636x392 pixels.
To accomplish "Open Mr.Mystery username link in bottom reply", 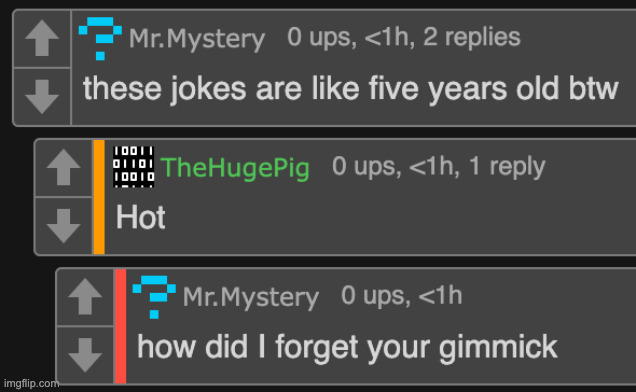I will click(x=251, y=297).
